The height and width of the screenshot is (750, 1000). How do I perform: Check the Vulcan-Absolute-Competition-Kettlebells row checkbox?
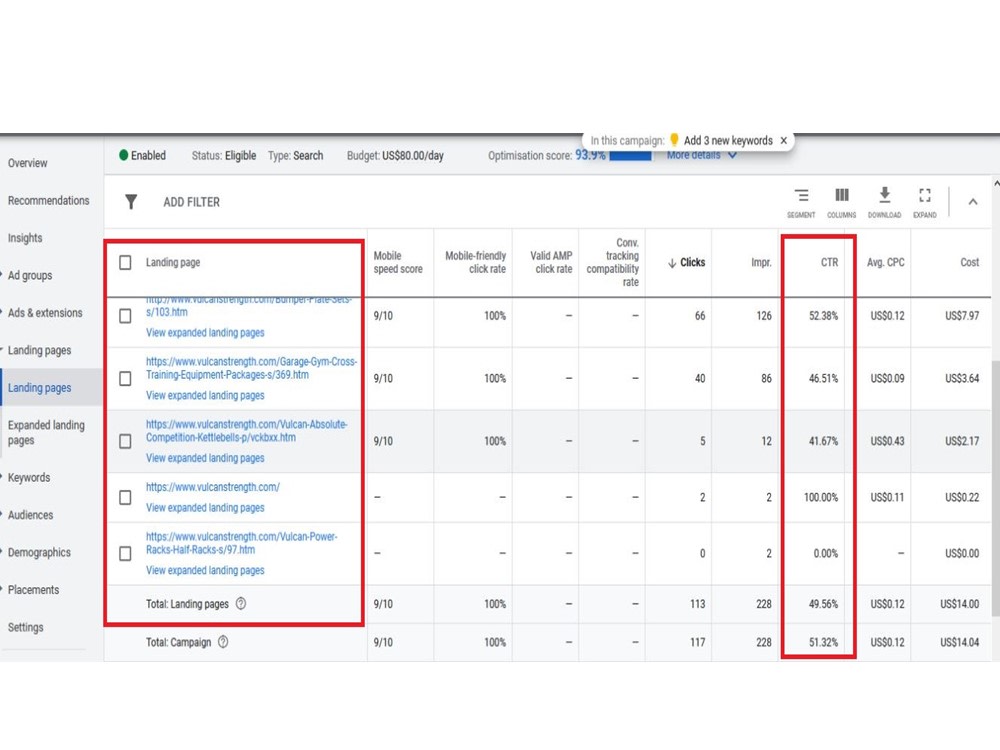126,441
